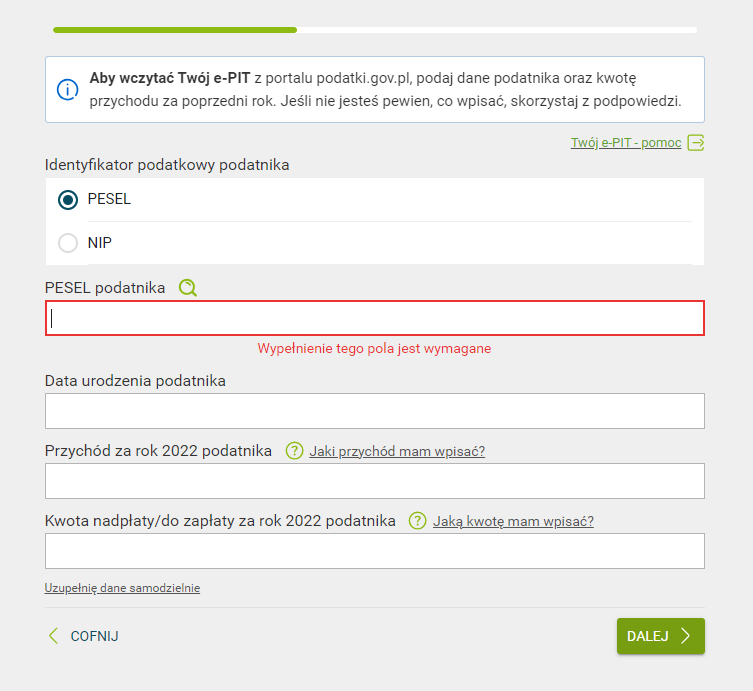Click the green progress bar at the top

click(175, 30)
